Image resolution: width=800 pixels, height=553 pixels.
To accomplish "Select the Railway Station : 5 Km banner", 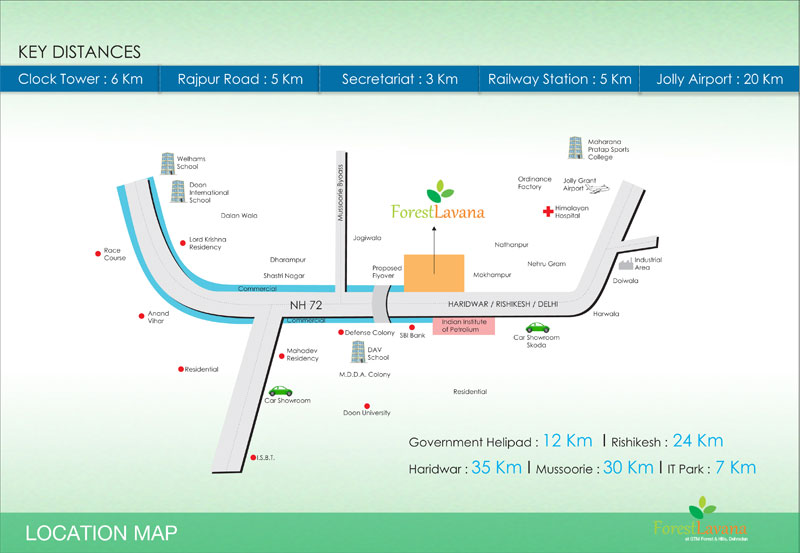I will click(x=559, y=79).
